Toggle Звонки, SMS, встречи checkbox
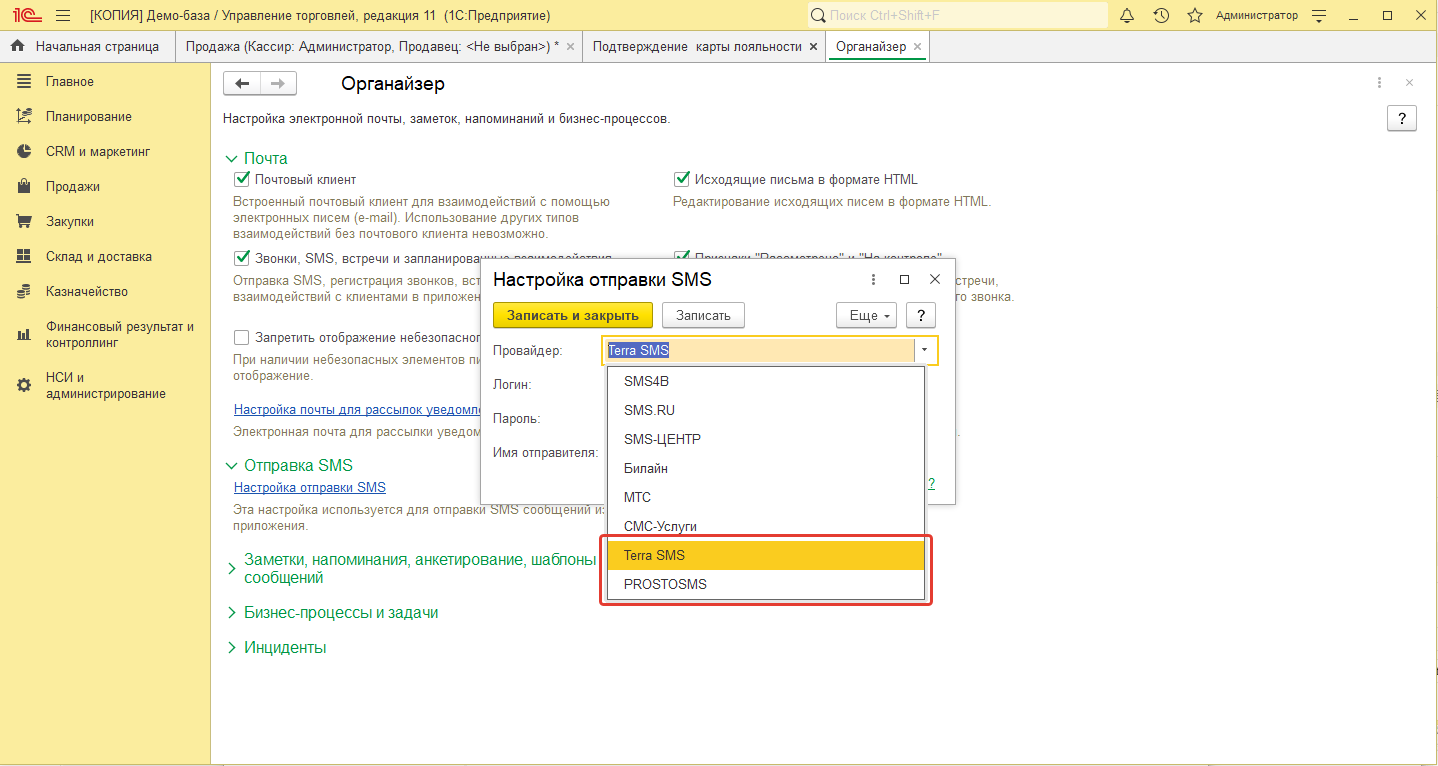This screenshot has height=766, width=1438. pos(241,258)
